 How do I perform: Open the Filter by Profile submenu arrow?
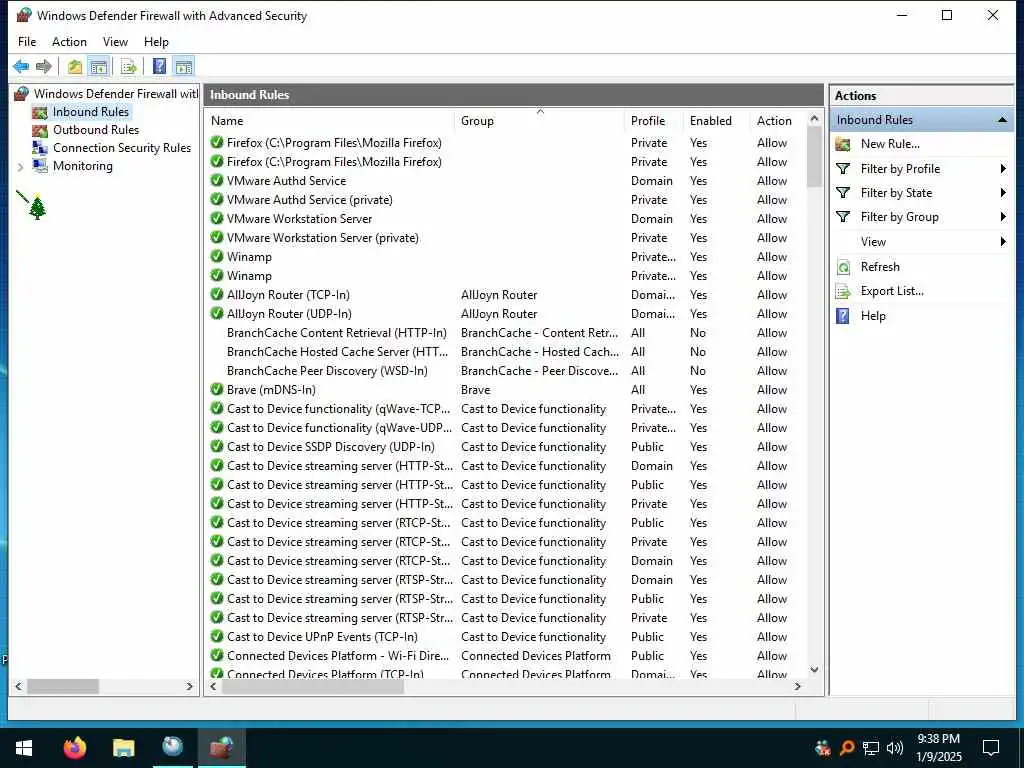pyautogui.click(x=1003, y=169)
